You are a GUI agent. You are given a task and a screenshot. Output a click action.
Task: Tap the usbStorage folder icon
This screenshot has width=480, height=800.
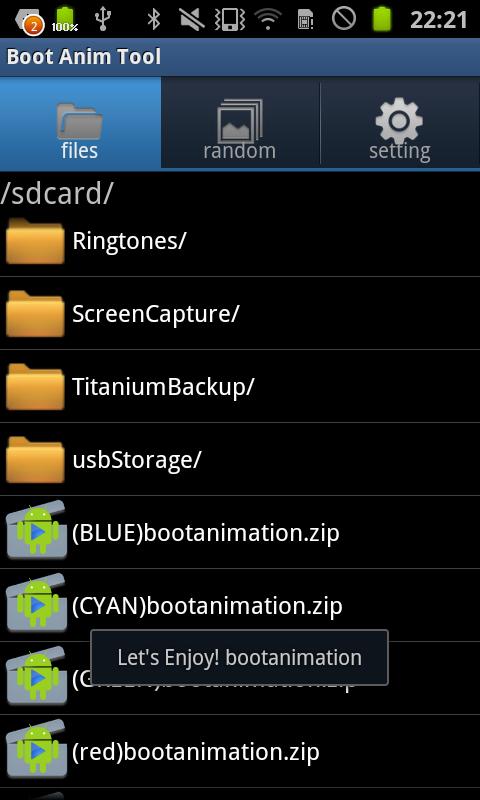coord(35,460)
